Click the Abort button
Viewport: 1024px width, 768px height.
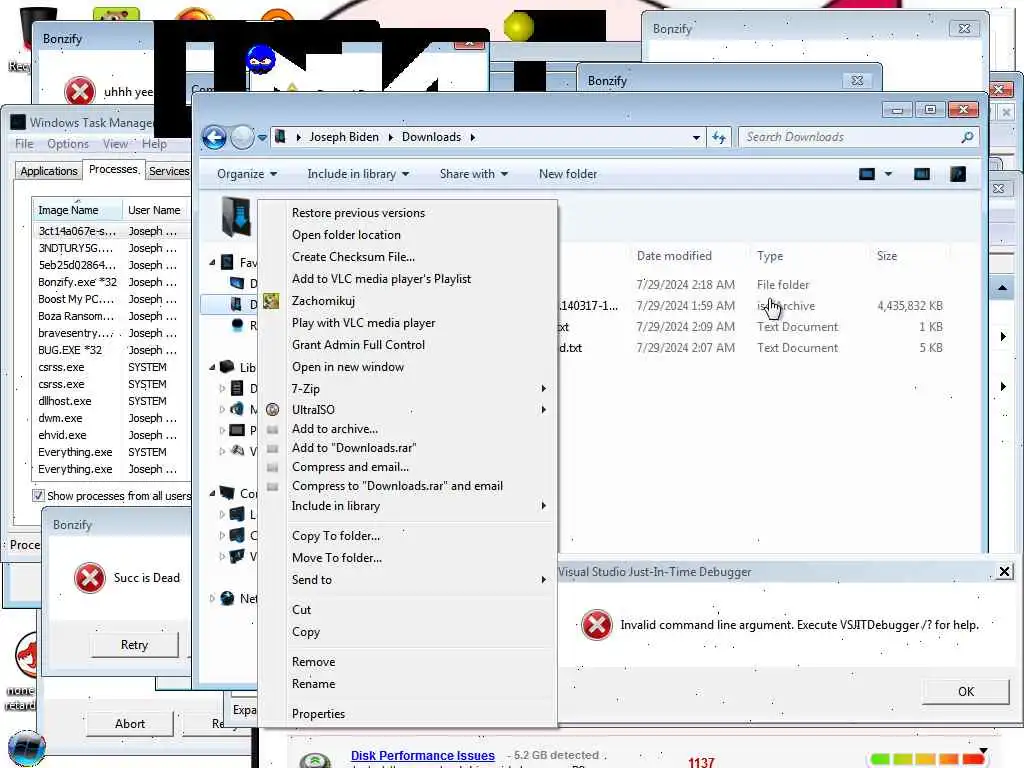coord(130,724)
